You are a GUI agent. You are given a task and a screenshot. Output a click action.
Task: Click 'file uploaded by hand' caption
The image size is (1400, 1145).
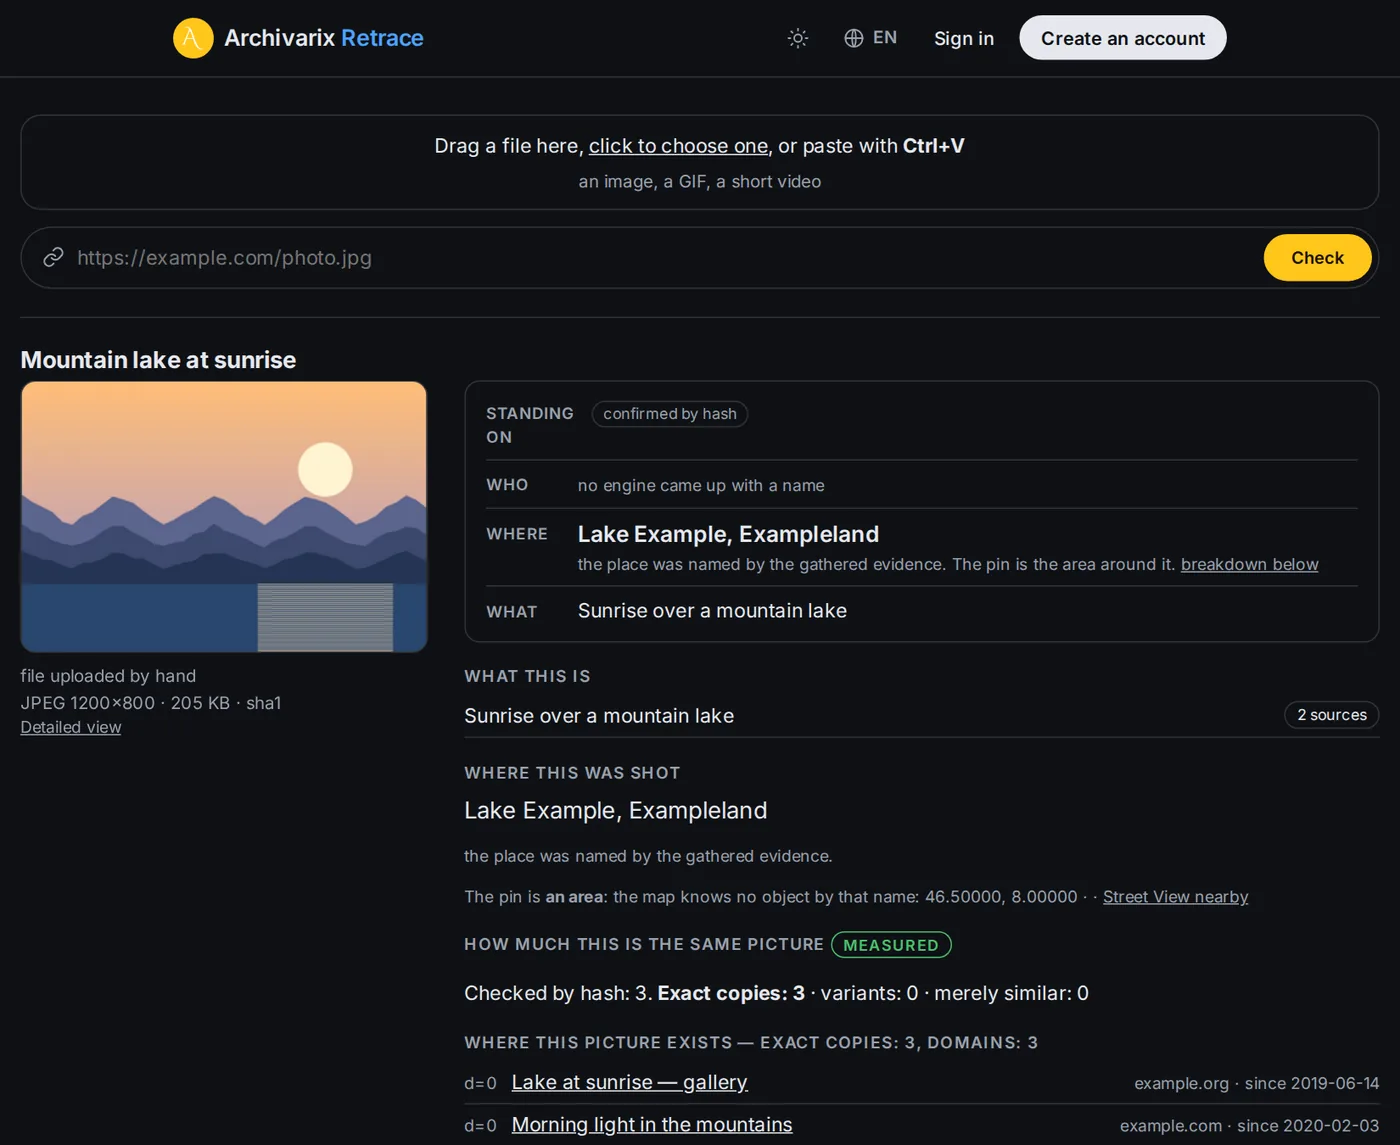coord(108,676)
